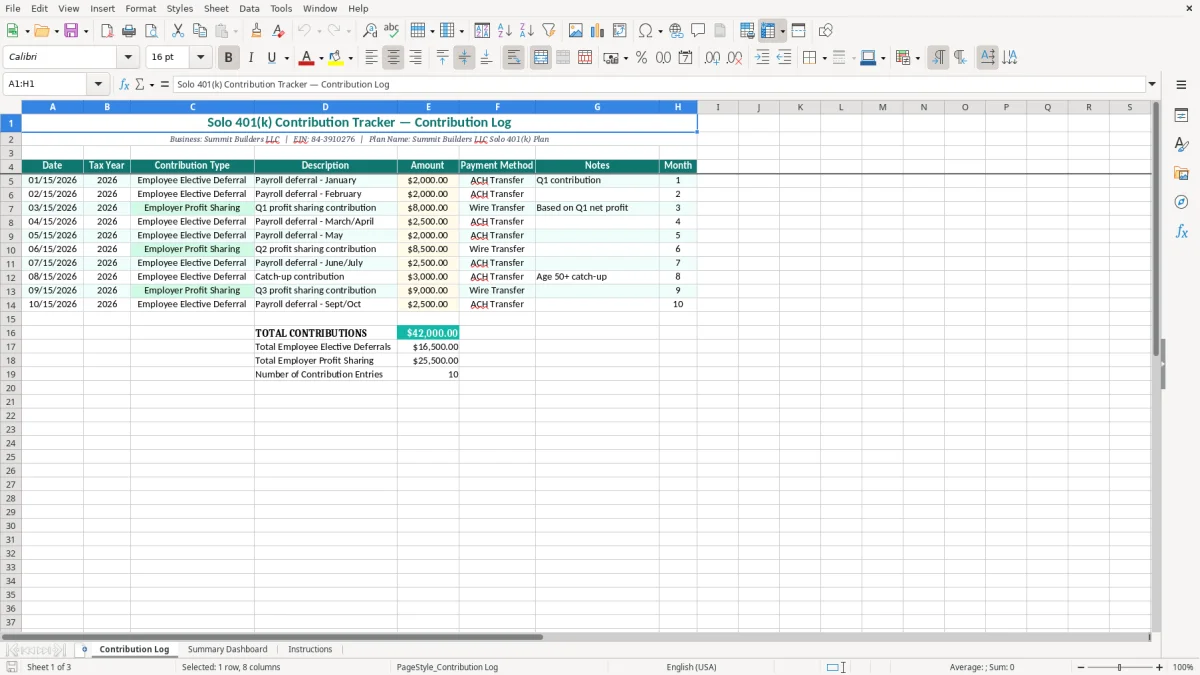Open Borders dropdown arrow
Viewport: 1200px width, 675px height.
point(823,58)
